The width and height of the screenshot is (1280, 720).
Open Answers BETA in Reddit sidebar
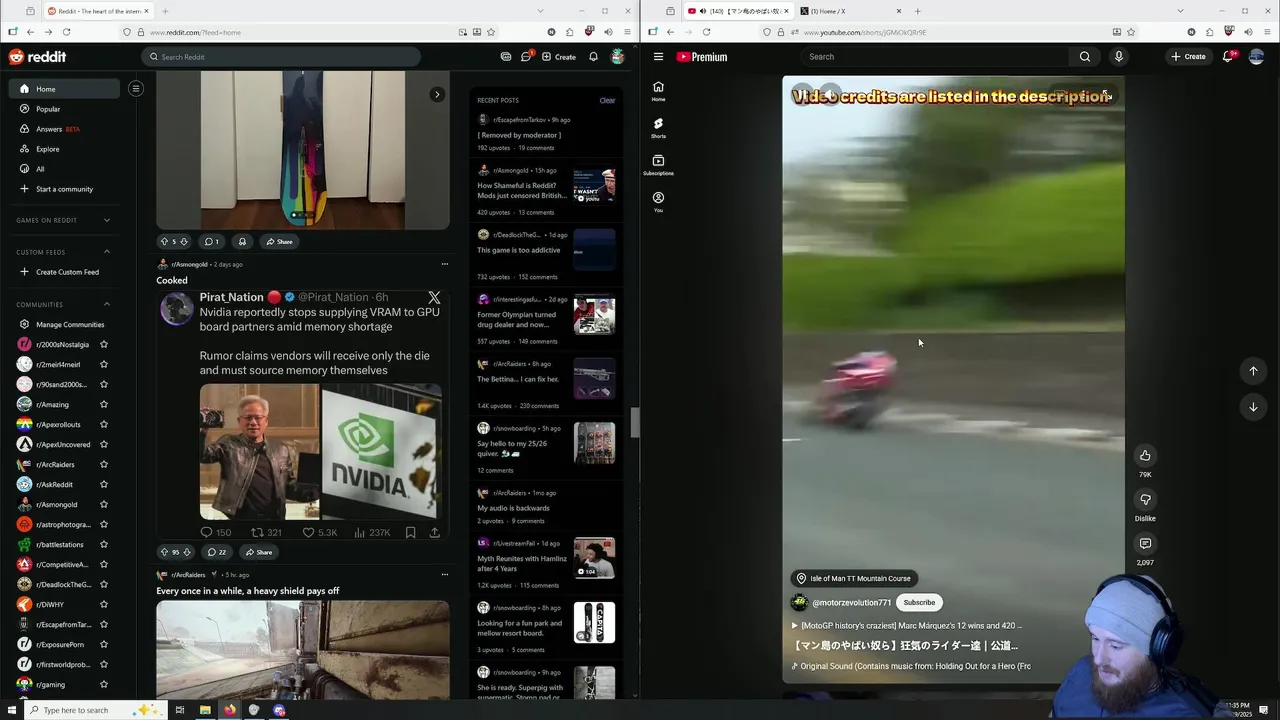pyautogui.click(x=64, y=129)
